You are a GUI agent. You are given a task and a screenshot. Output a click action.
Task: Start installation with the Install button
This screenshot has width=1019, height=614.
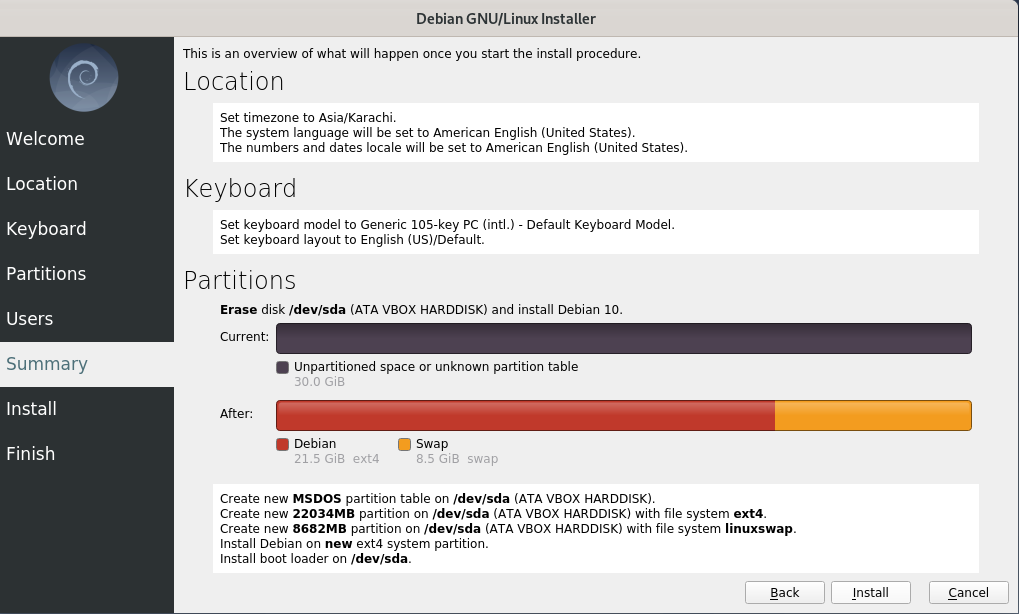(870, 593)
